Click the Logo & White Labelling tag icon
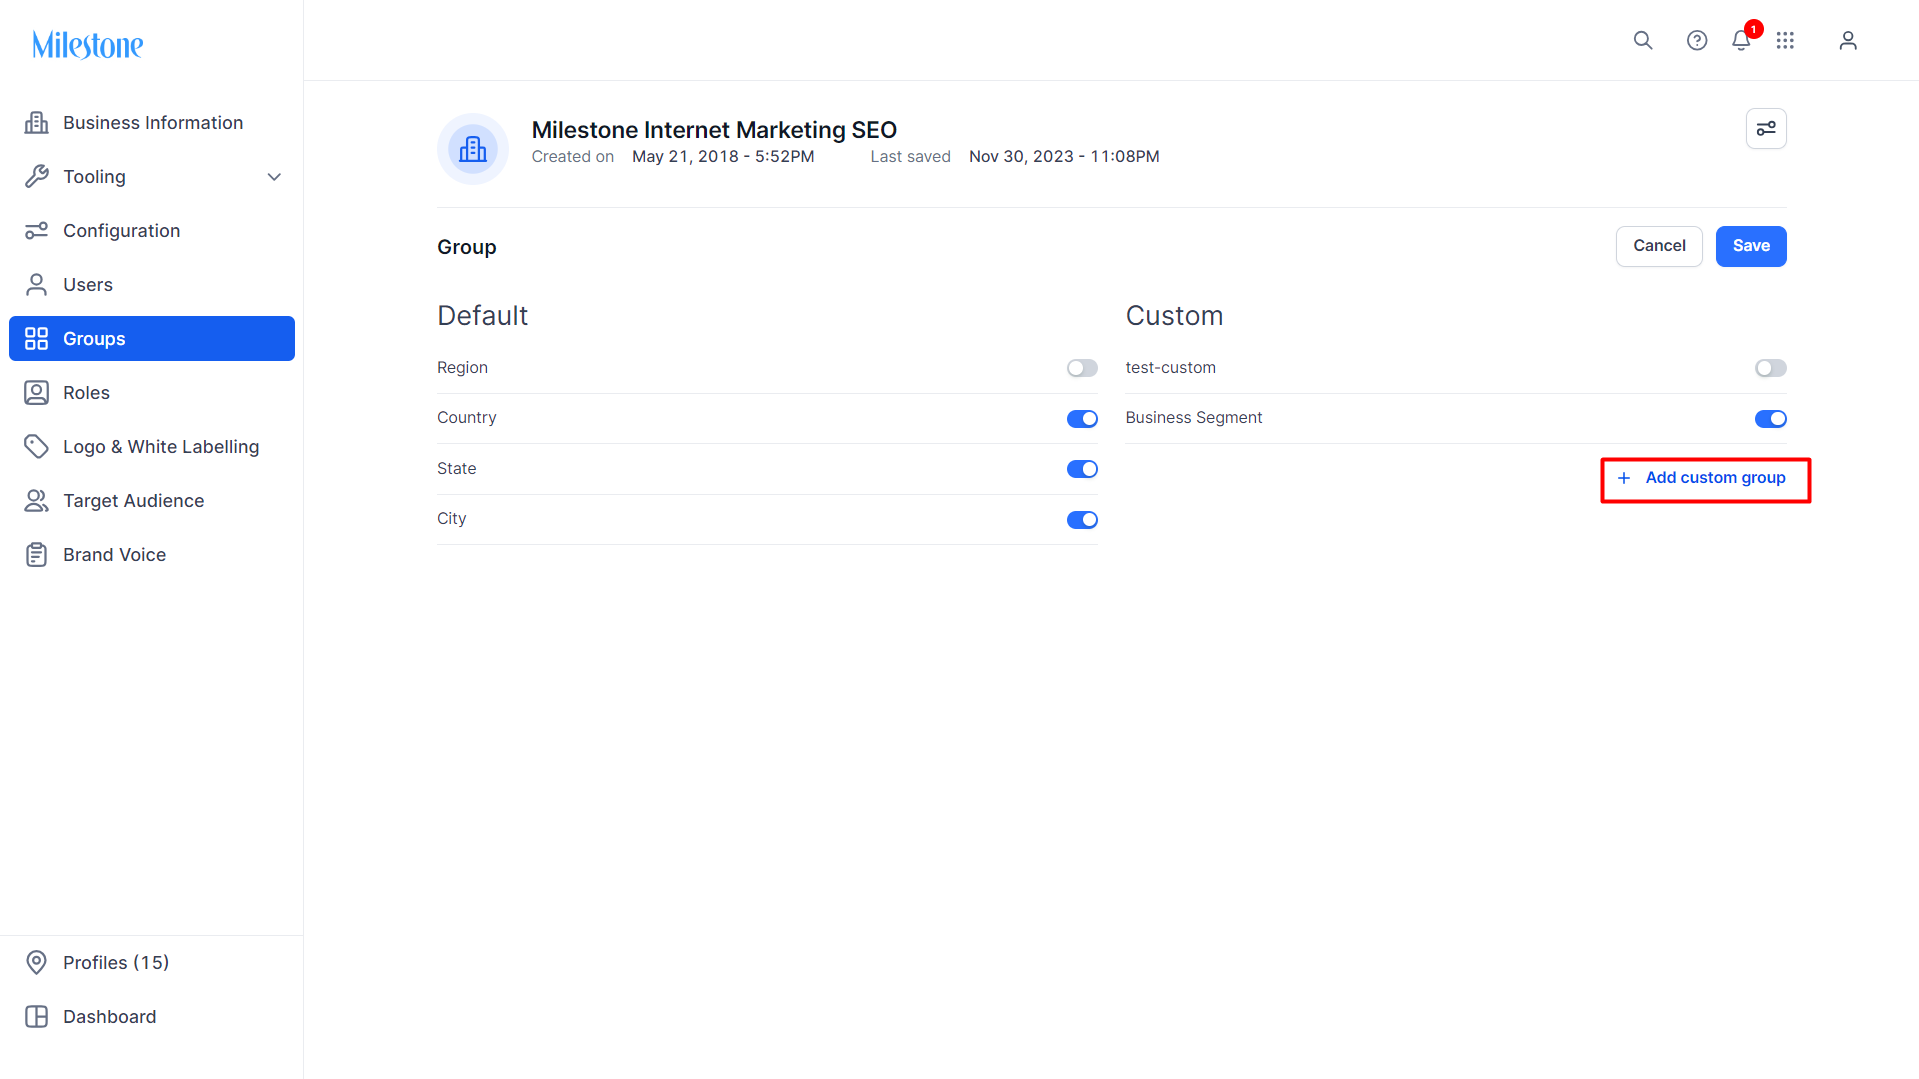This screenshot has height=1079, width=1919. 37,447
